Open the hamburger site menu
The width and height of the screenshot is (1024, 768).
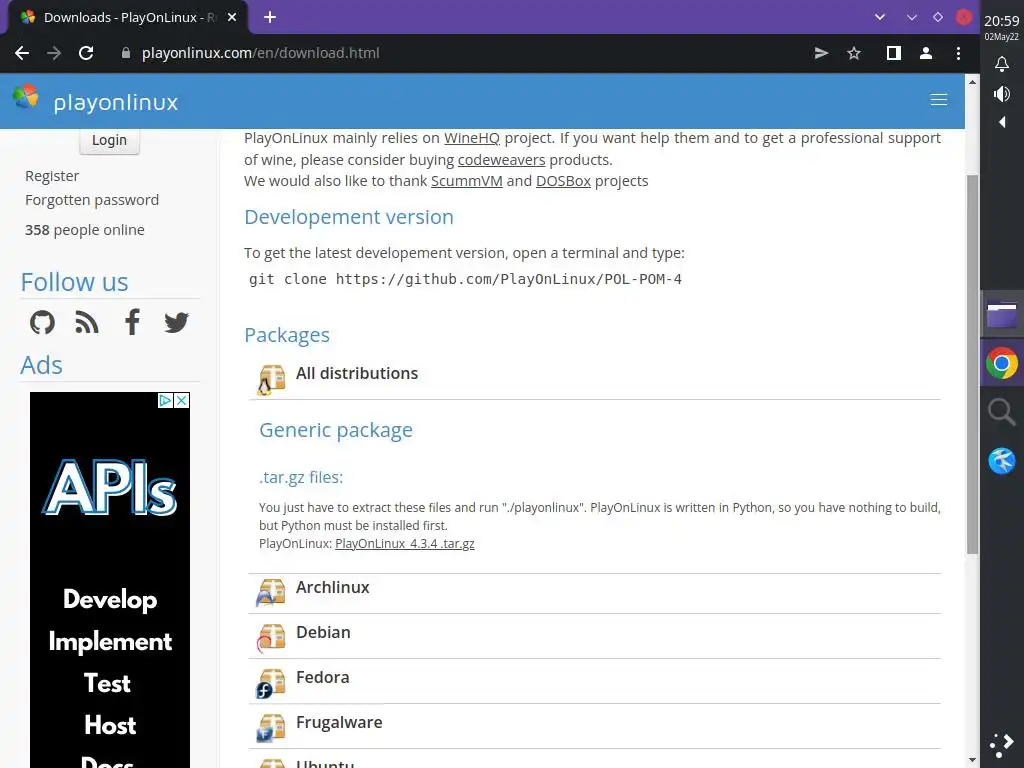point(938,99)
